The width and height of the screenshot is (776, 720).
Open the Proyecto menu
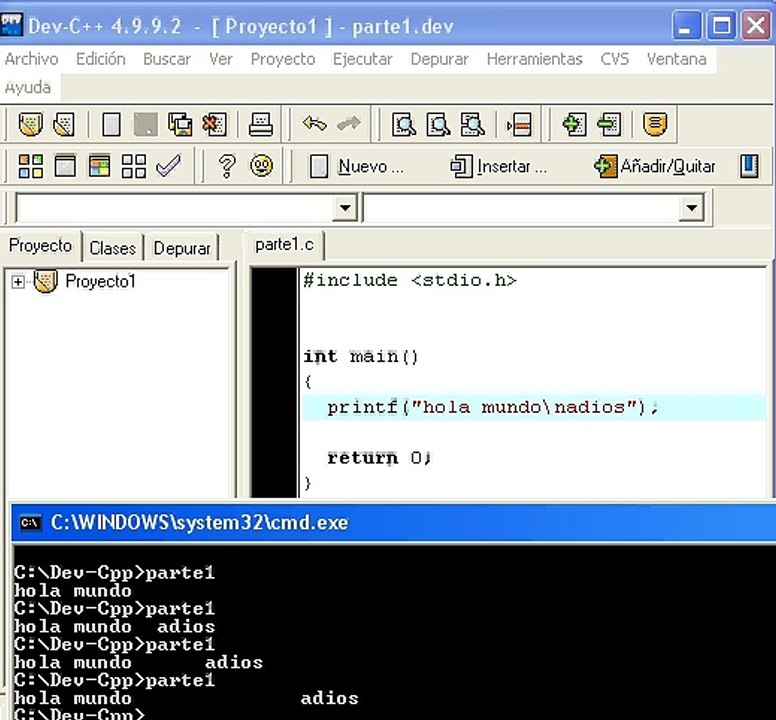(x=283, y=59)
